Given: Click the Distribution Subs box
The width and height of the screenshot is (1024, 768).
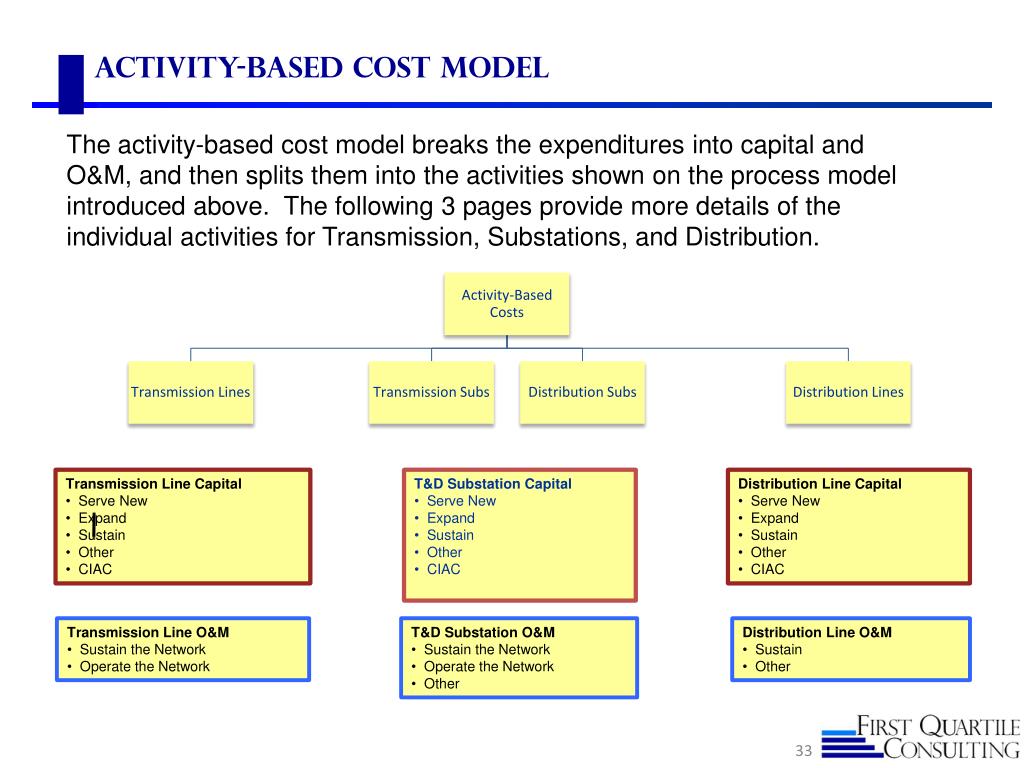Looking at the screenshot, I should (582, 392).
